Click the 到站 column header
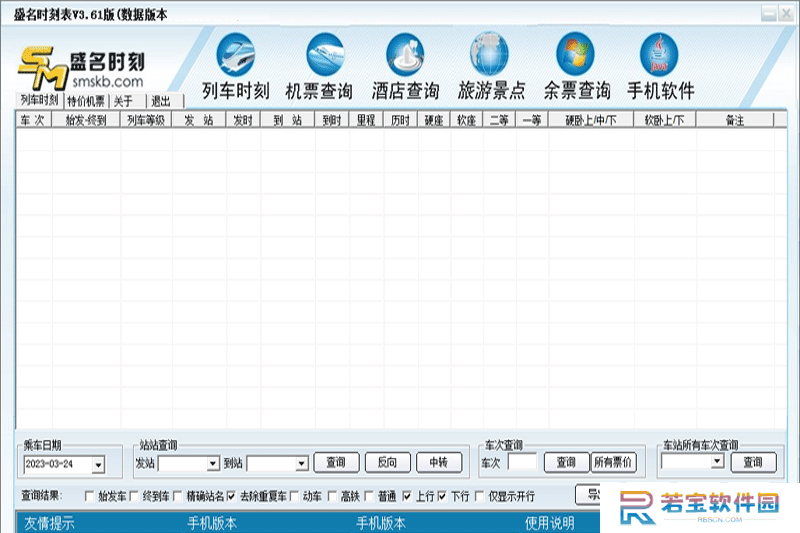 [x=288, y=120]
